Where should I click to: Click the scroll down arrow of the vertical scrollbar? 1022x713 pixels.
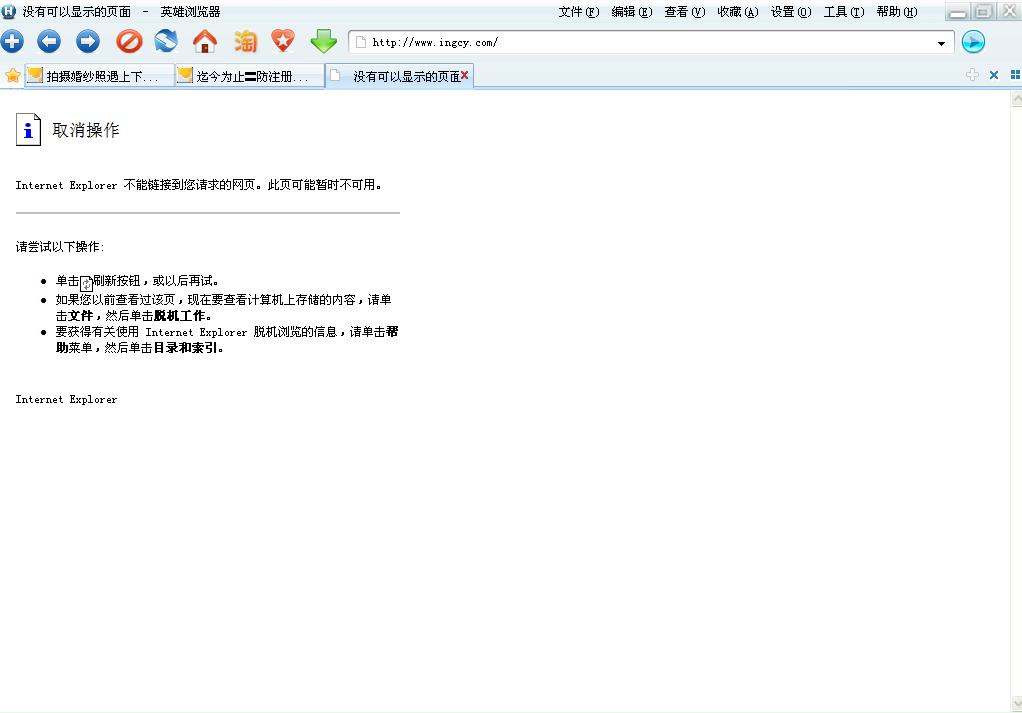pyautogui.click(x=1016, y=704)
